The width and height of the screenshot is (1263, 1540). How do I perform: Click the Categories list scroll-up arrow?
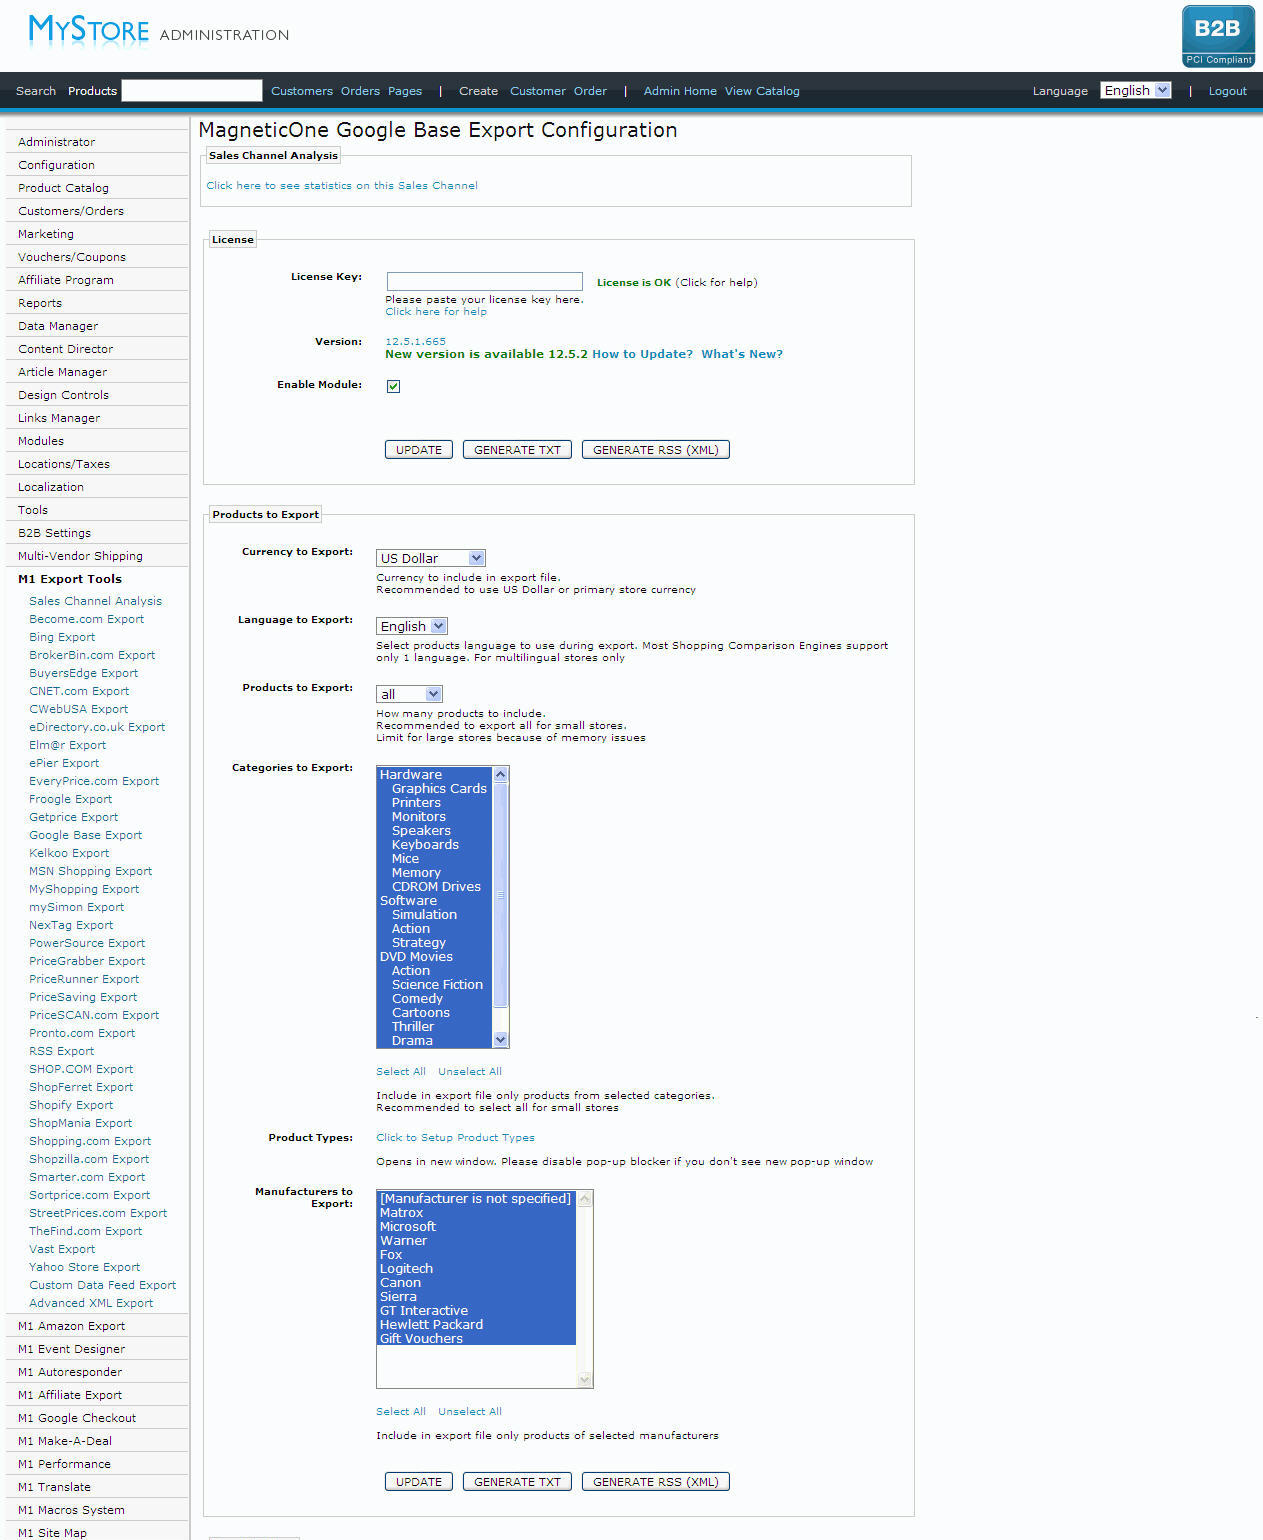pyautogui.click(x=501, y=774)
